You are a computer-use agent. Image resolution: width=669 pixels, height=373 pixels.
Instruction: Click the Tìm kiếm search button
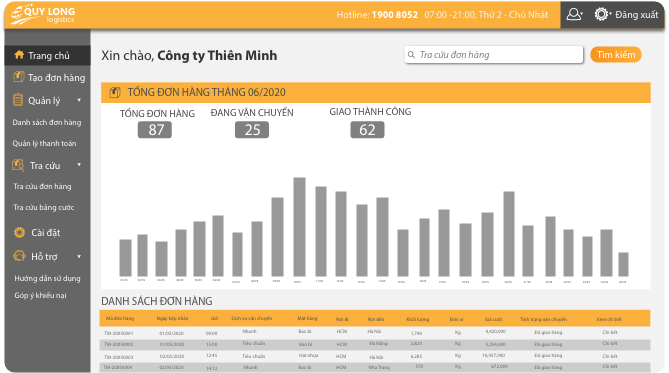(616, 55)
